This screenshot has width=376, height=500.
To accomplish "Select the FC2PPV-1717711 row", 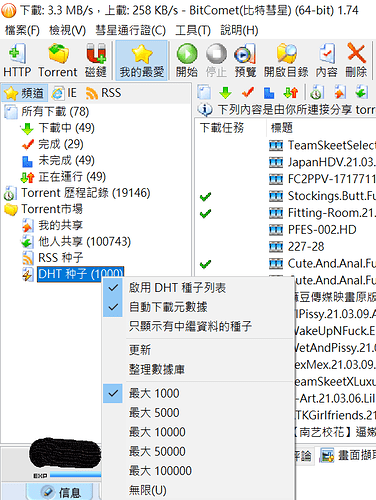I will (286, 179).
